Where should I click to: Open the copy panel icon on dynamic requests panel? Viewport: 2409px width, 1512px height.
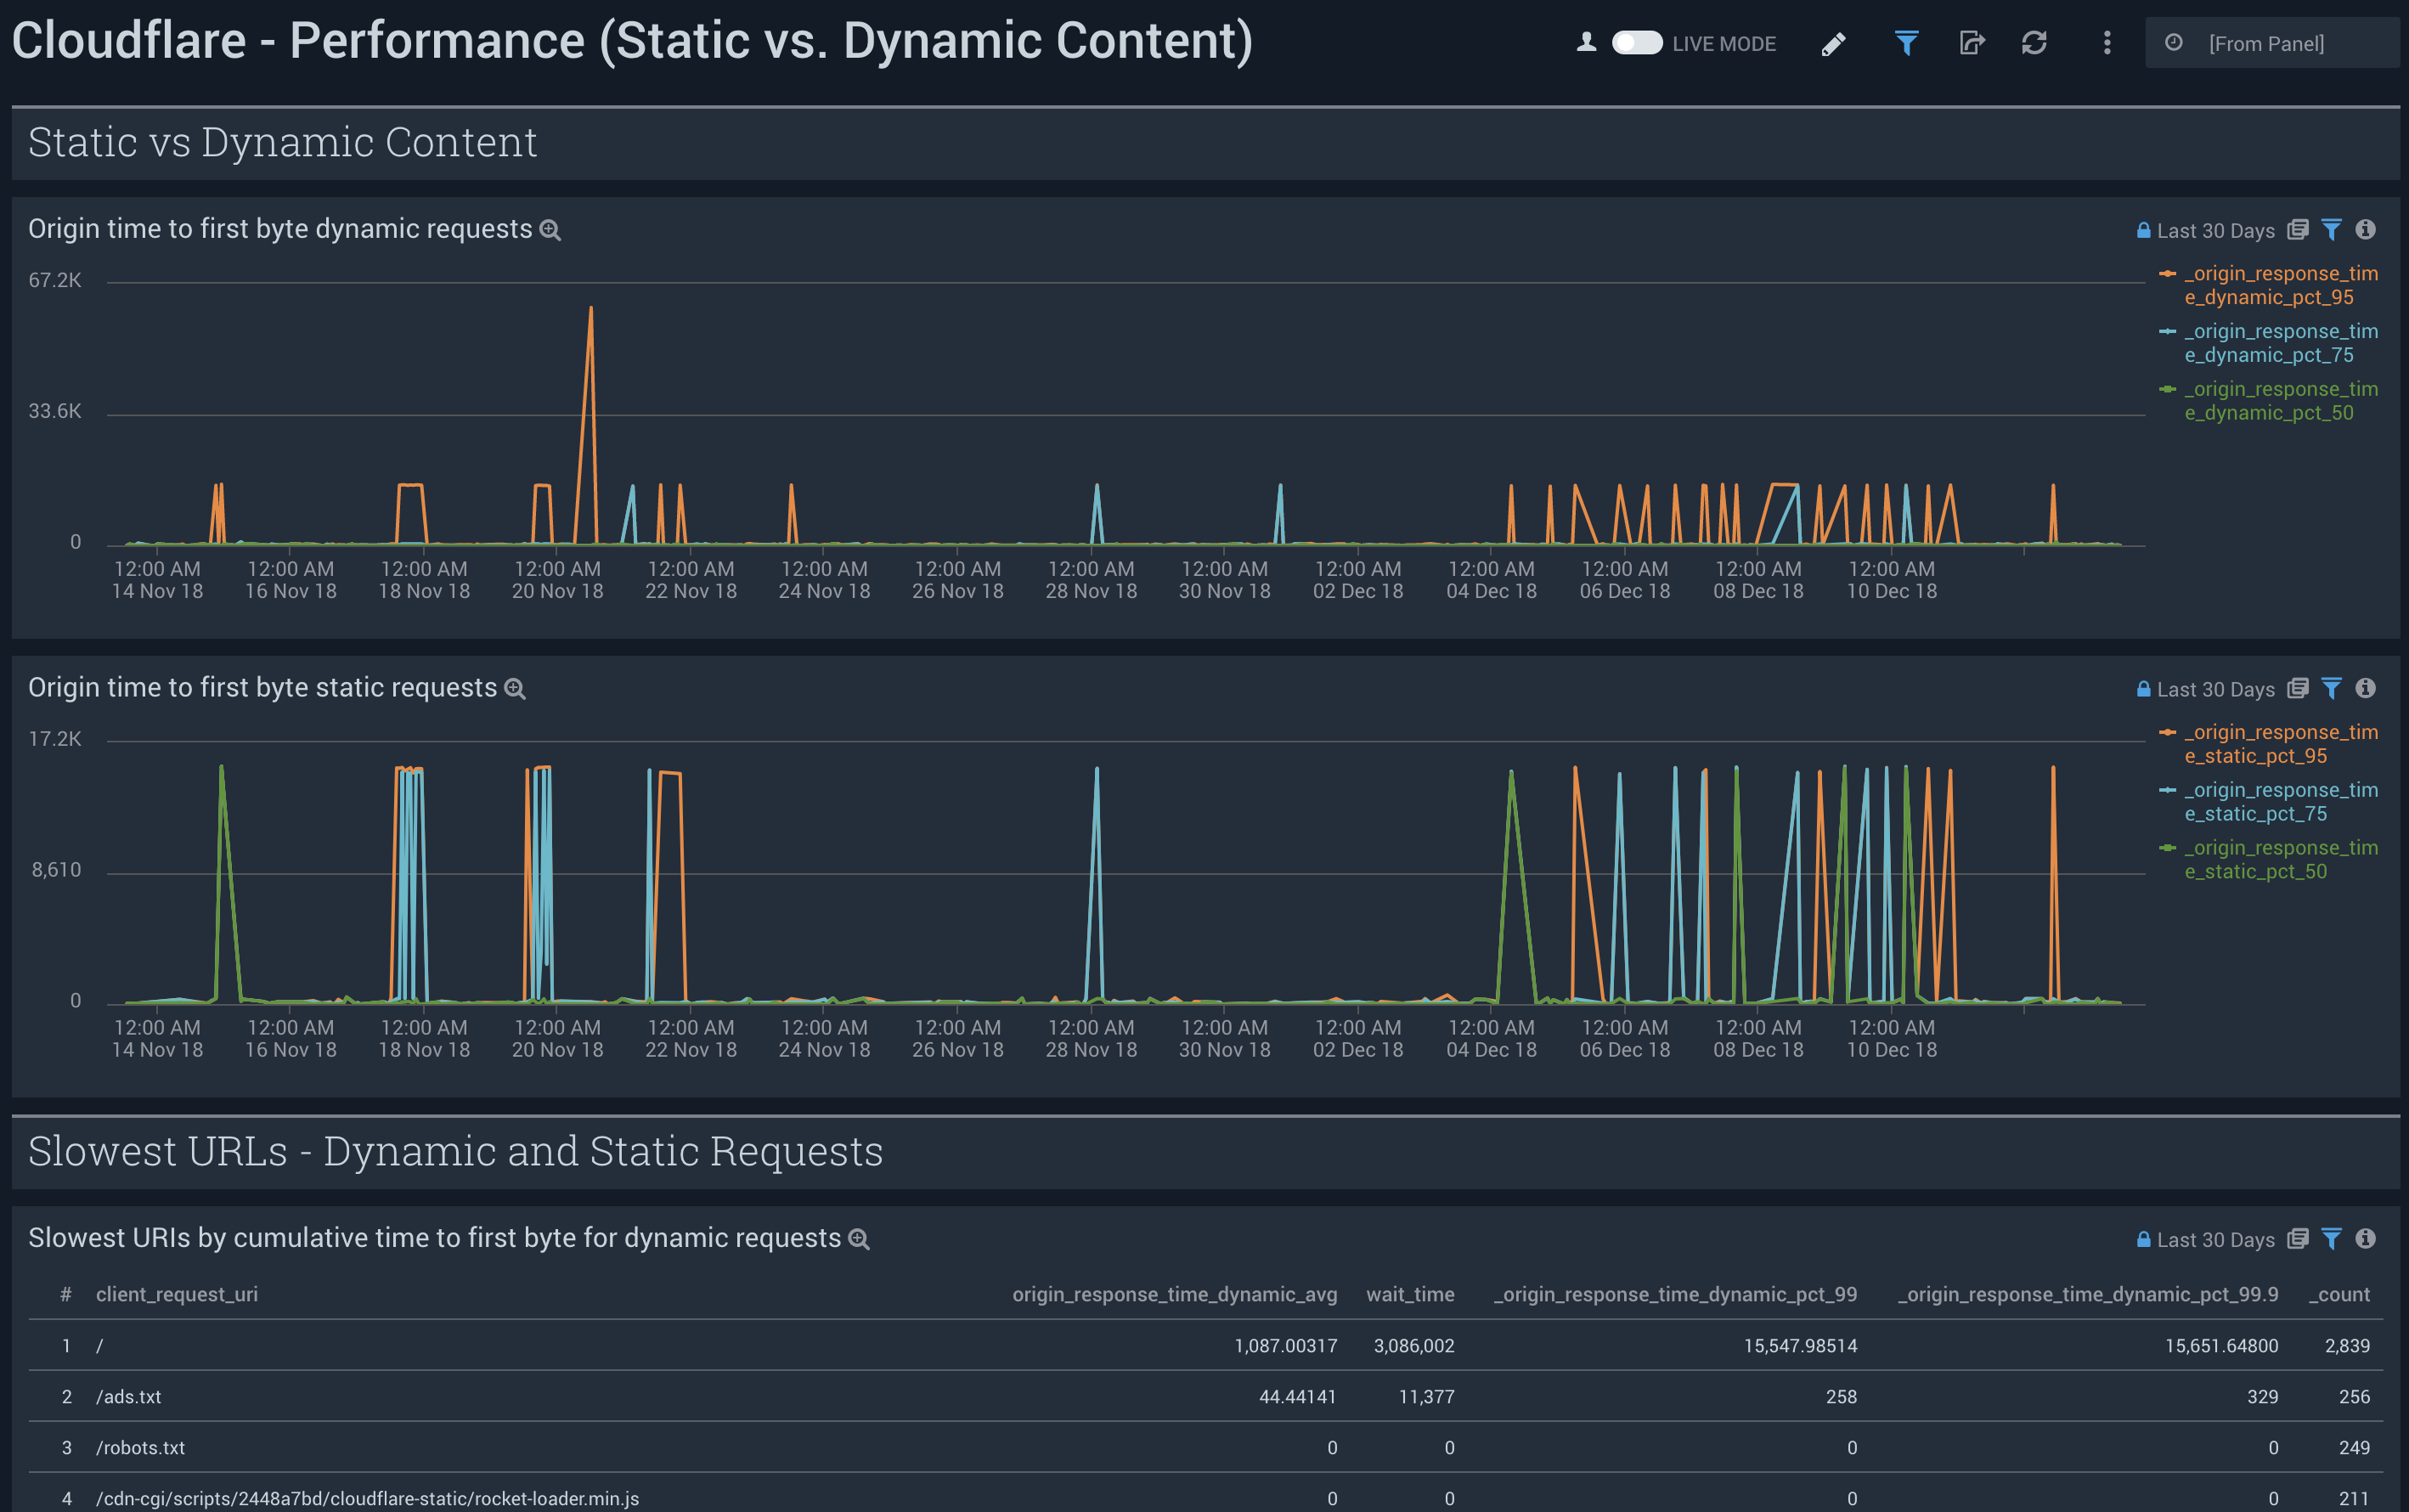(2297, 230)
